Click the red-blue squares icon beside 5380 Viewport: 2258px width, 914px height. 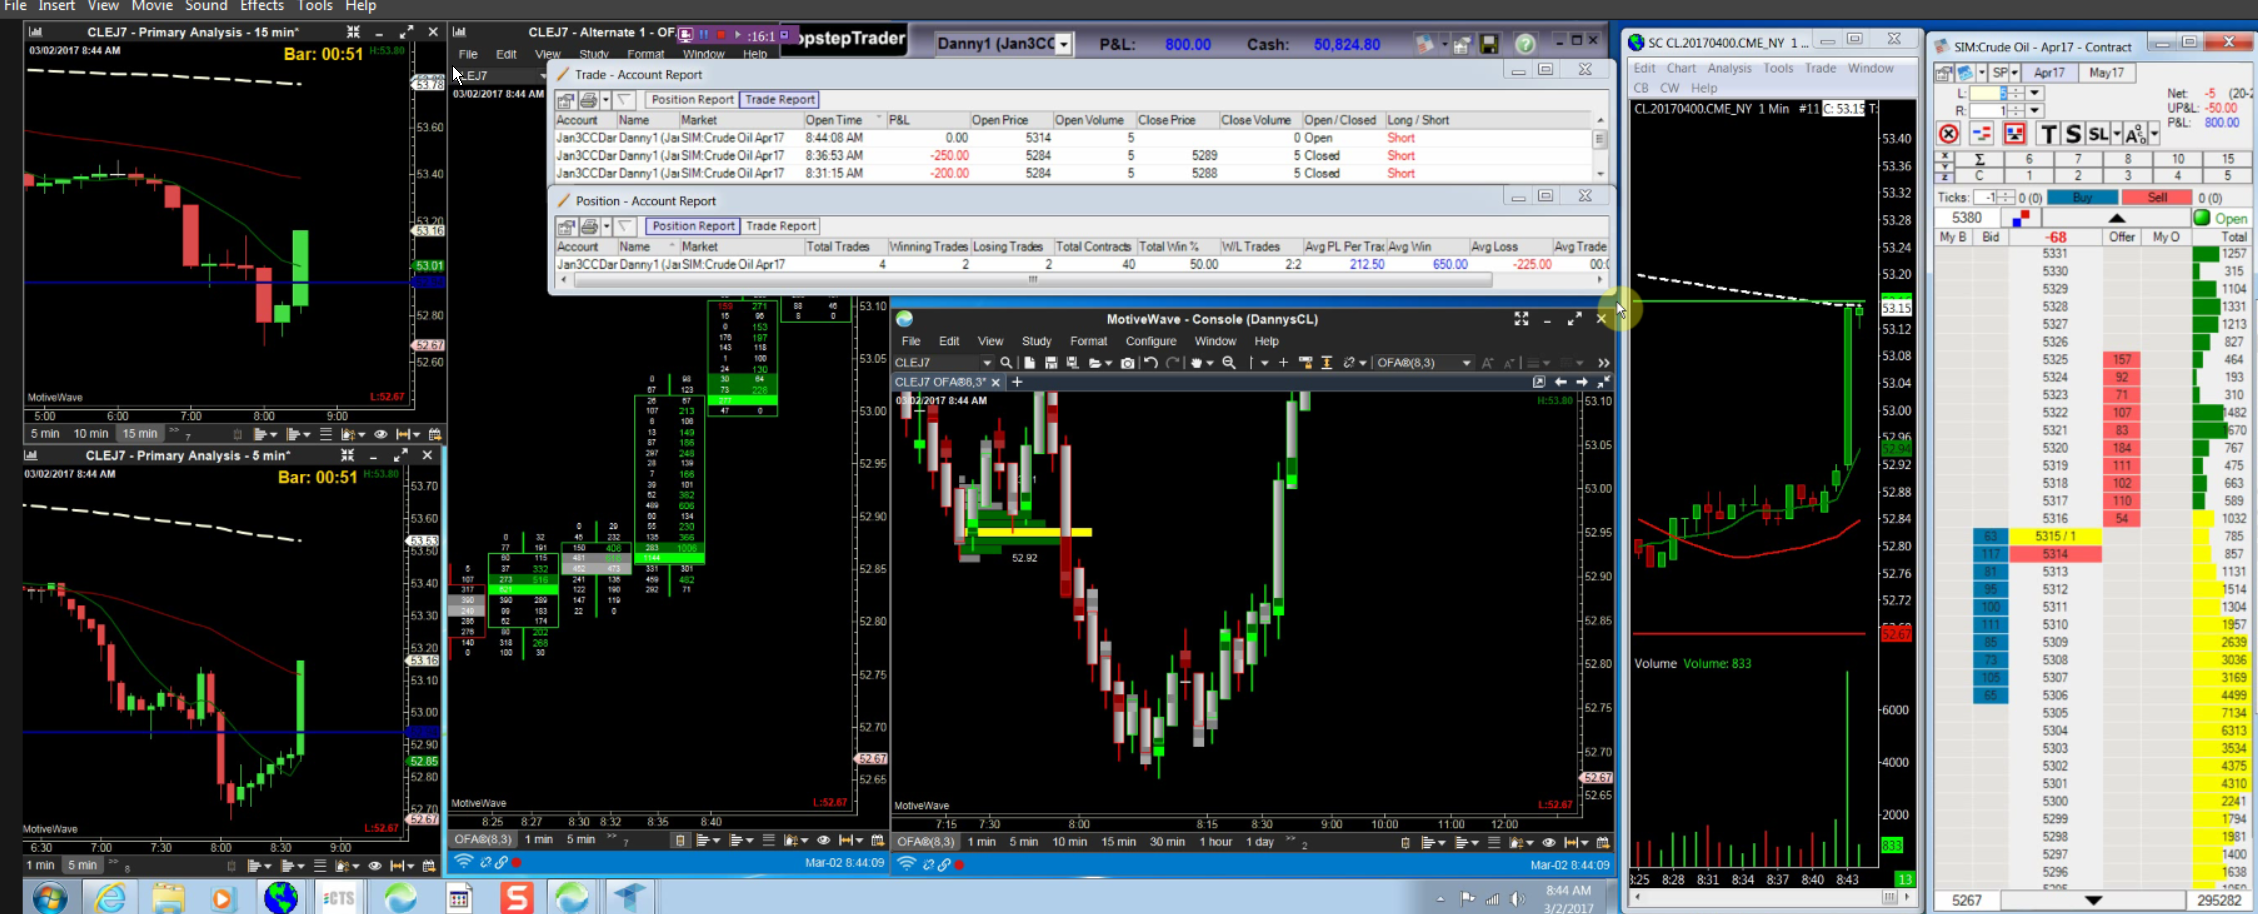[x=2021, y=217]
